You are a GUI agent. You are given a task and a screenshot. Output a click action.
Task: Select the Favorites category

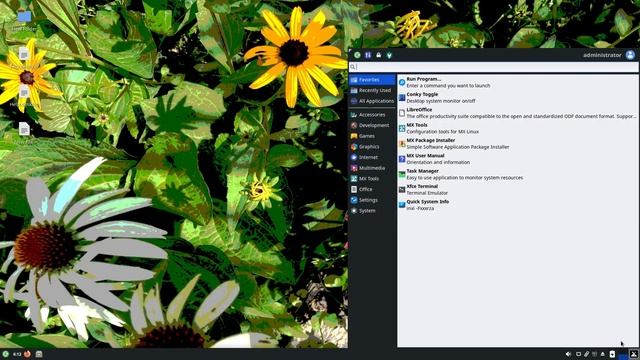tap(372, 80)
